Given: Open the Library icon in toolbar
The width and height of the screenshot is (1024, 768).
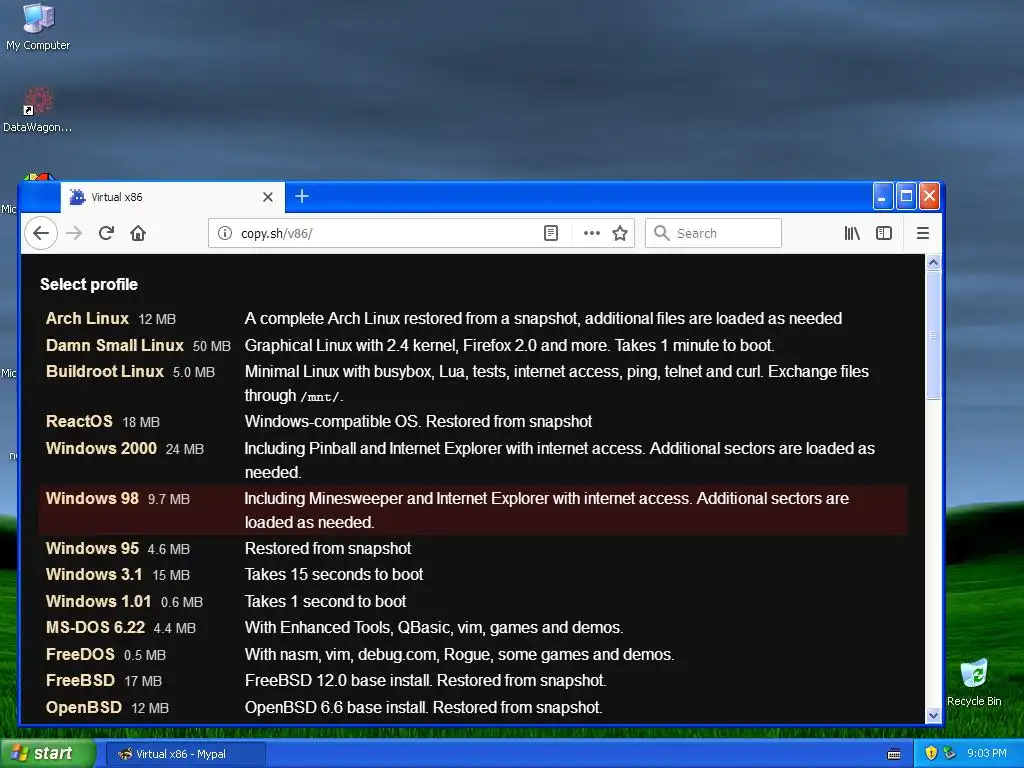Looking at the screenshot, I should 852,233.
